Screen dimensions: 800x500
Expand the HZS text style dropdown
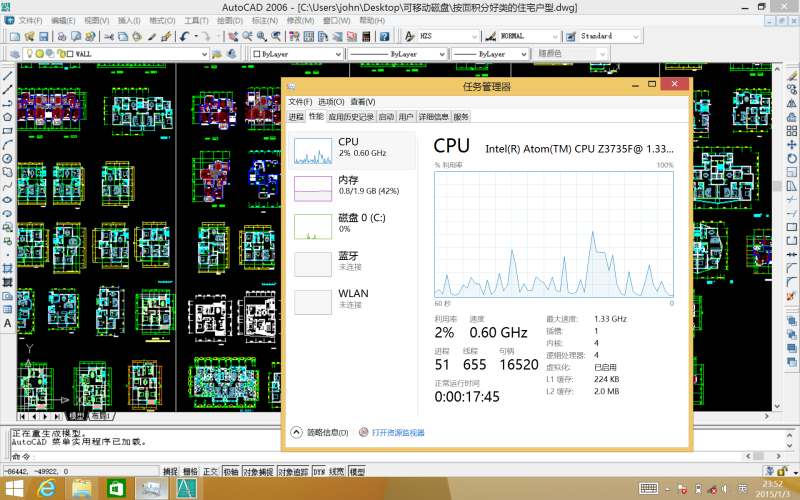click(474, 37)
